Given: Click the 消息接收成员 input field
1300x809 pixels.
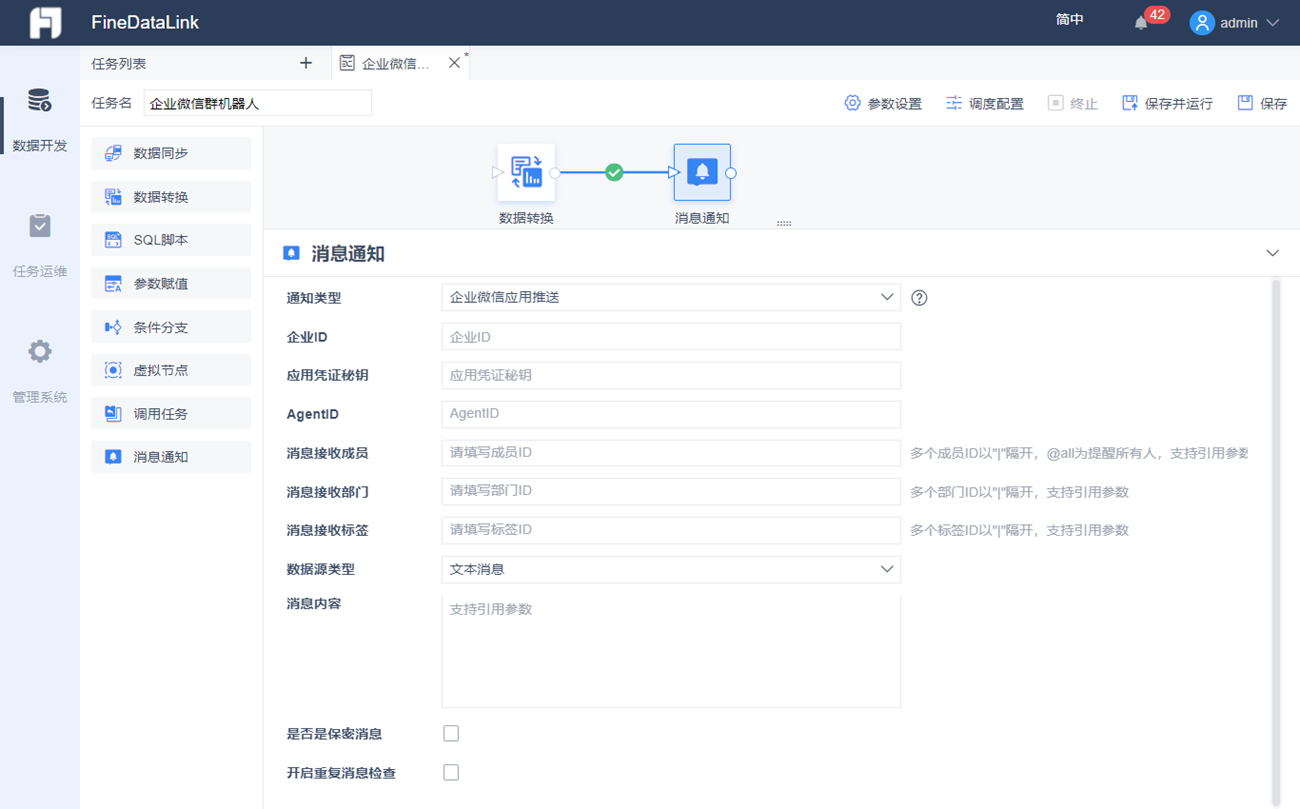Looking at the screenshot, I should [671, 453].
